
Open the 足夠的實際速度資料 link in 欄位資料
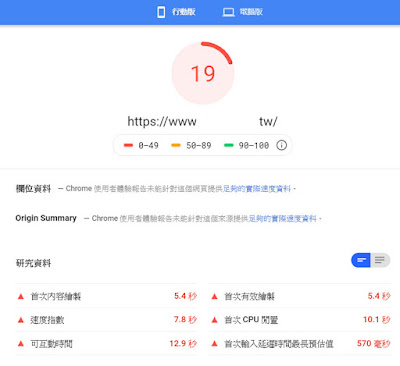pyautogui.click(x=257, y=189)
